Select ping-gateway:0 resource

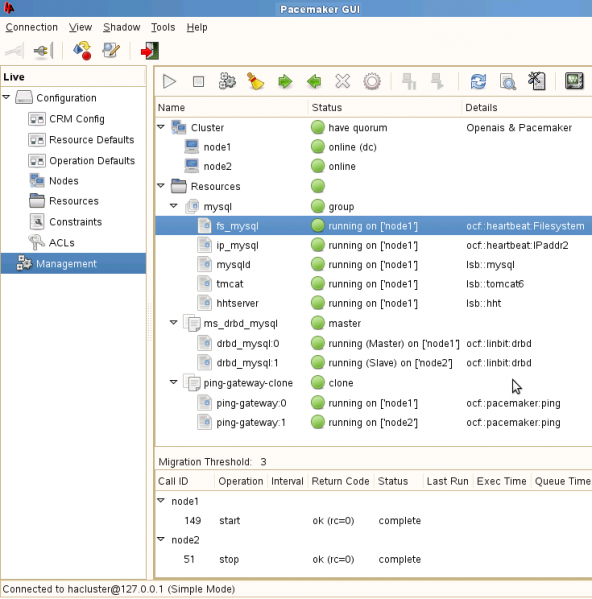374,403
